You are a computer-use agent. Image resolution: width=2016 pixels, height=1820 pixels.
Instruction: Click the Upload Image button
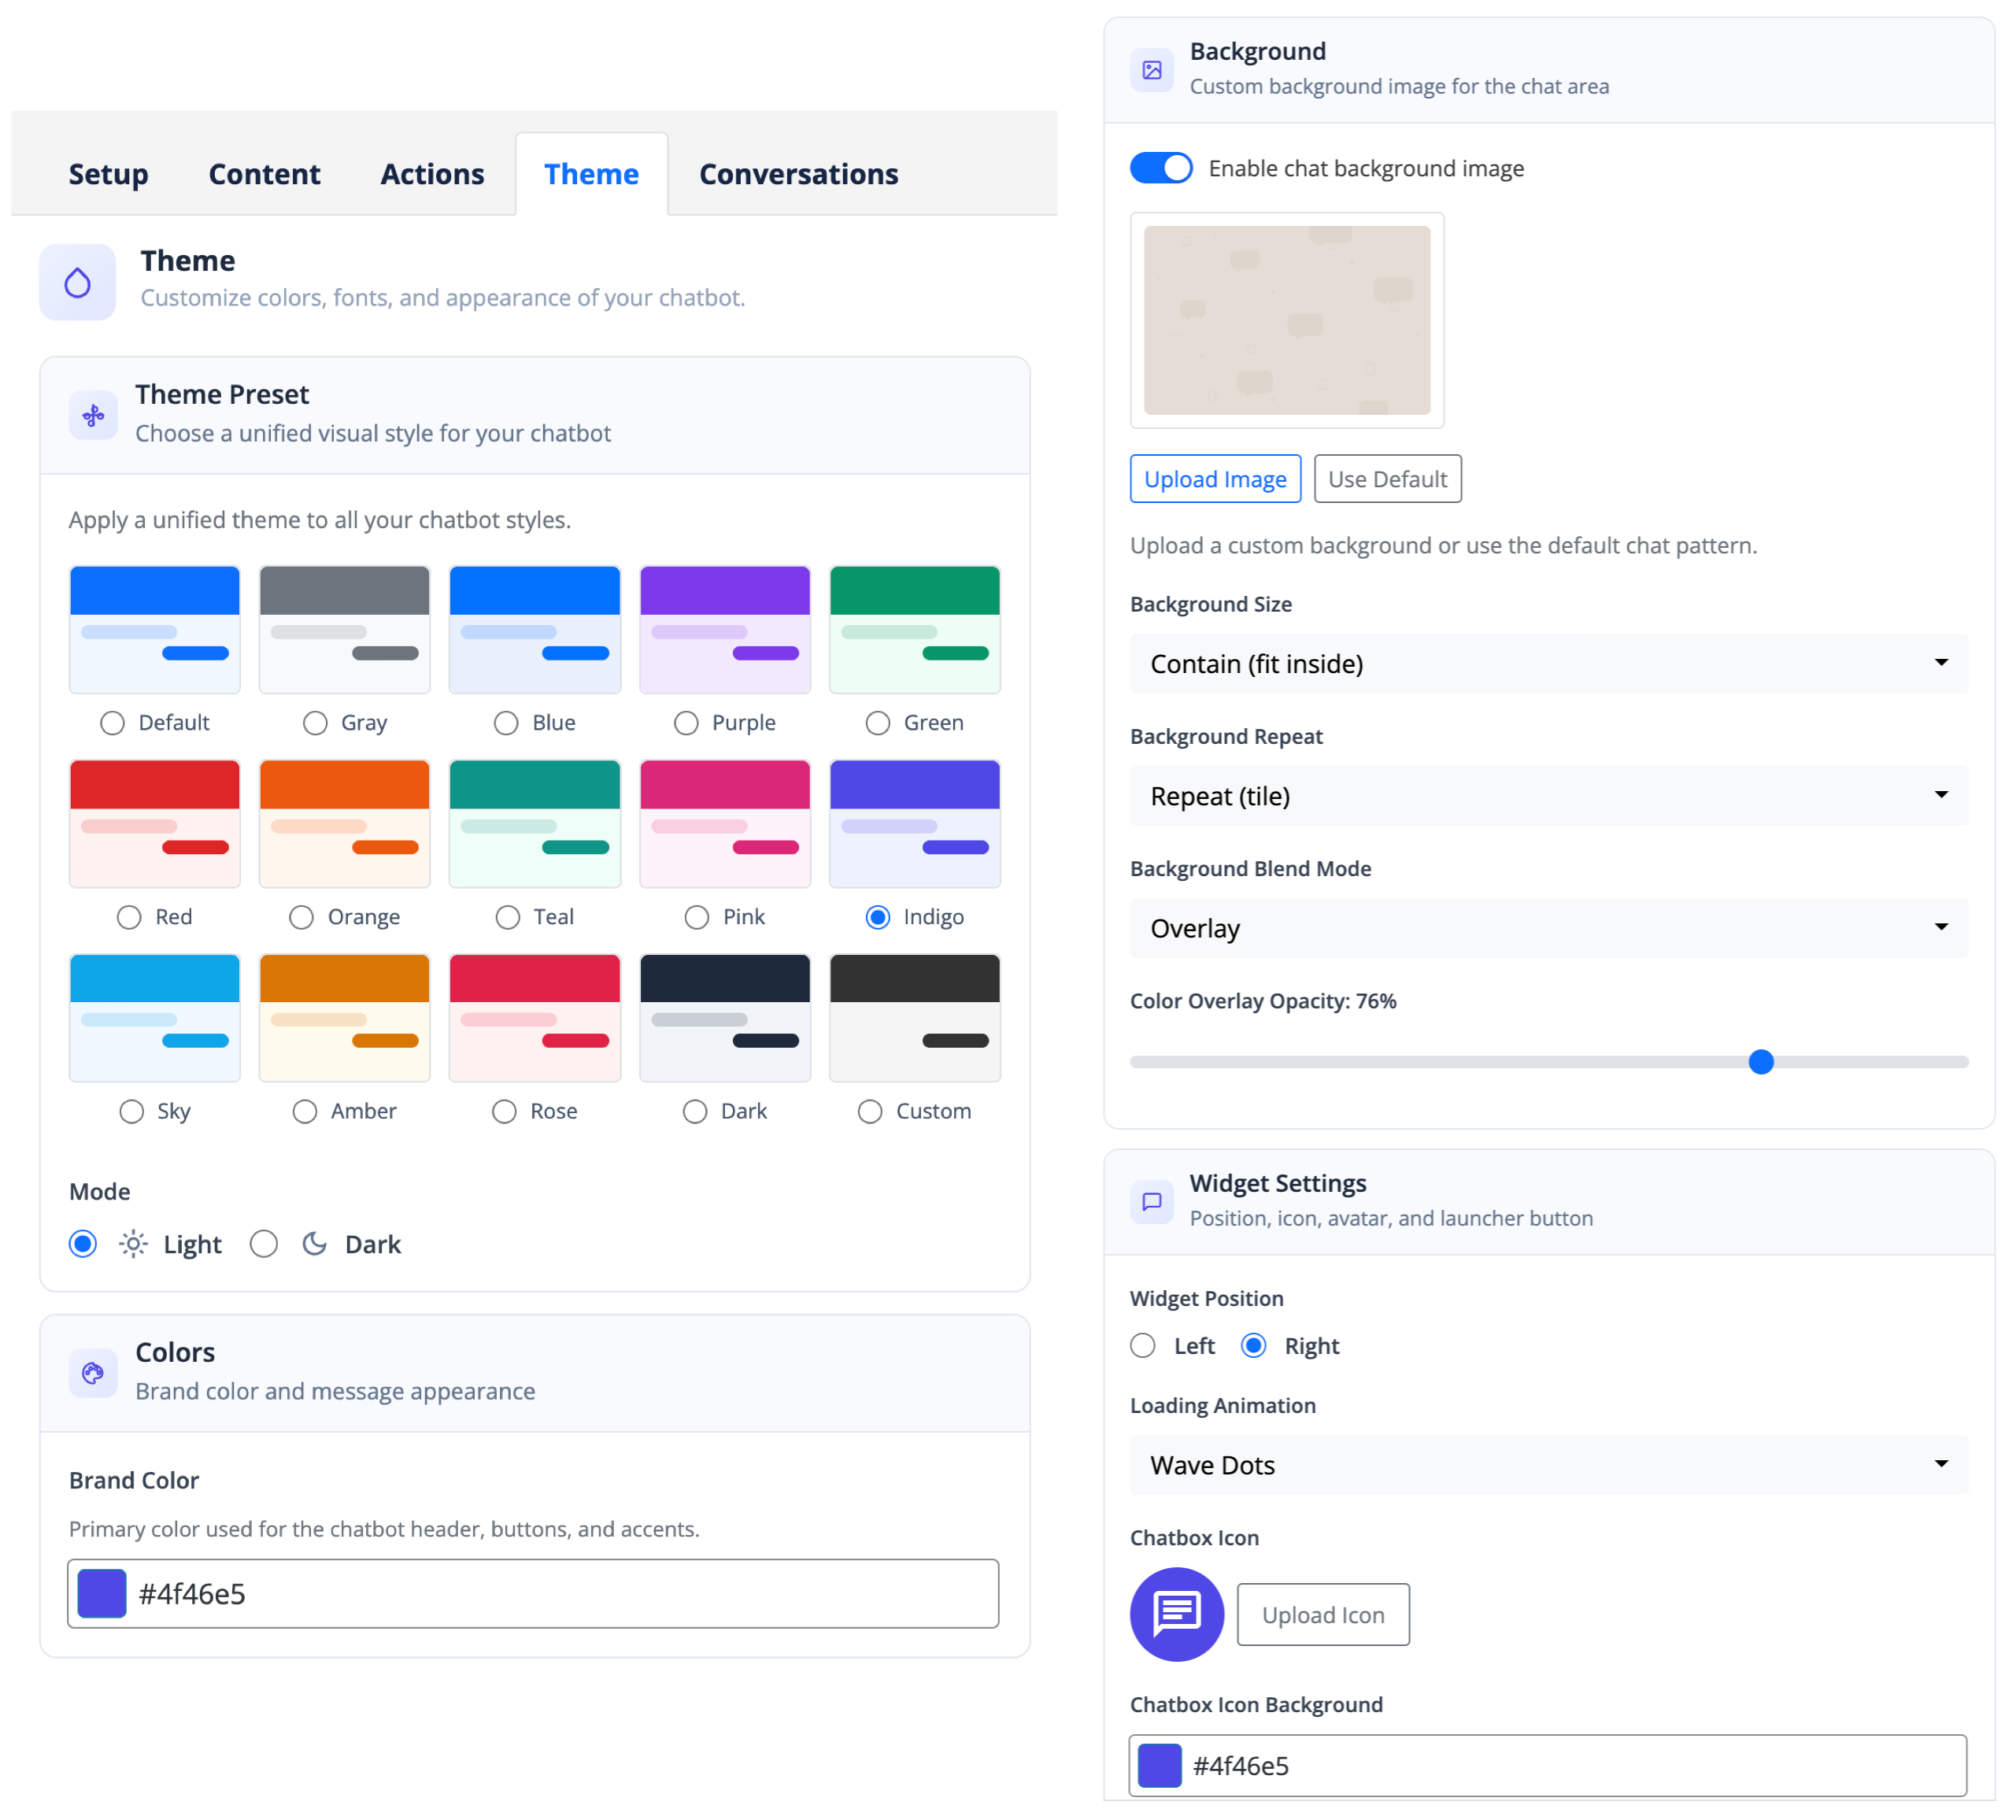pos(1215,478)
